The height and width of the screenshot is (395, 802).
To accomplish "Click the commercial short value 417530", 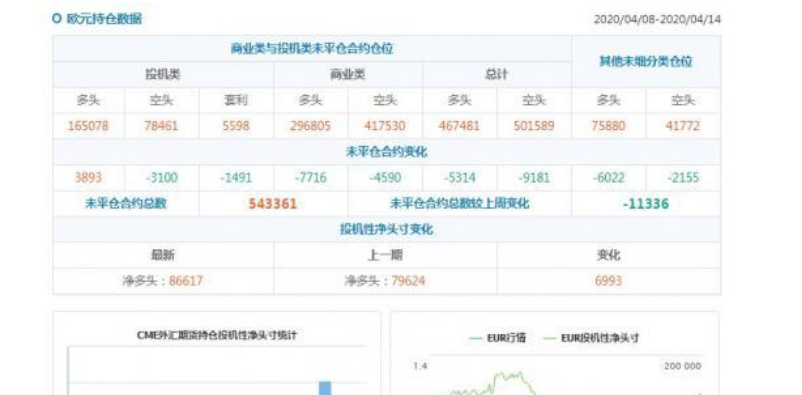I will (385, 126).
